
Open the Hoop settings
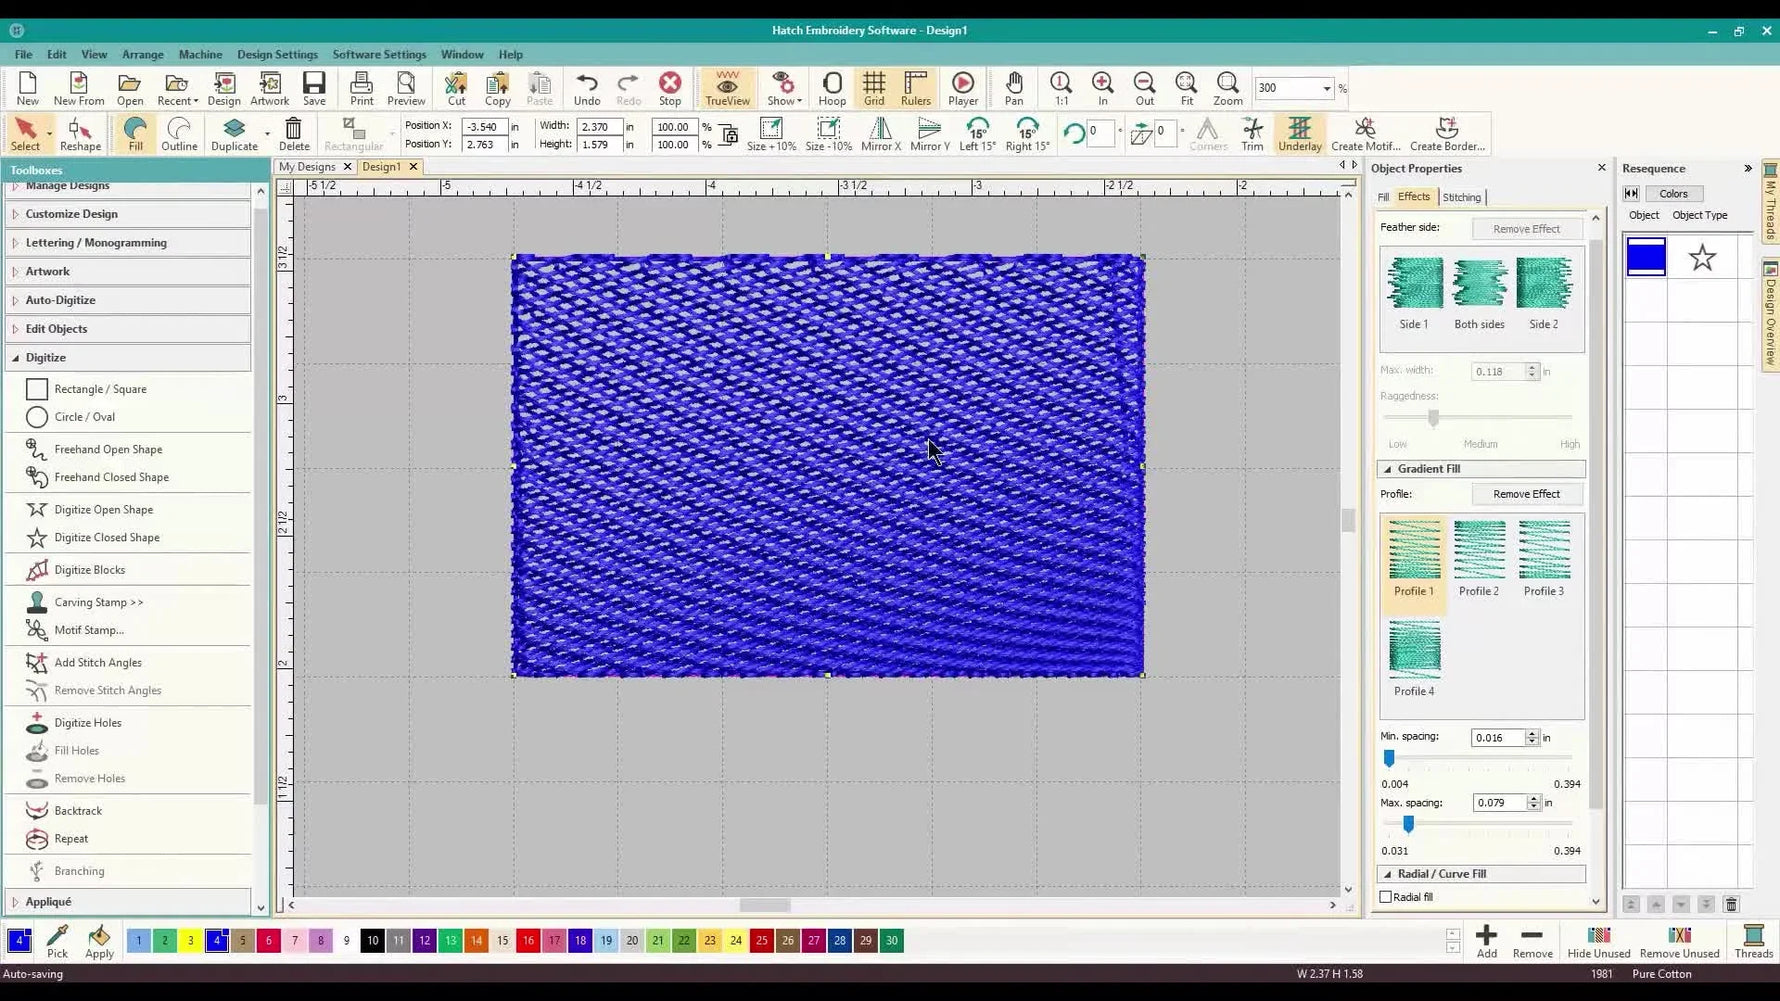831,88
